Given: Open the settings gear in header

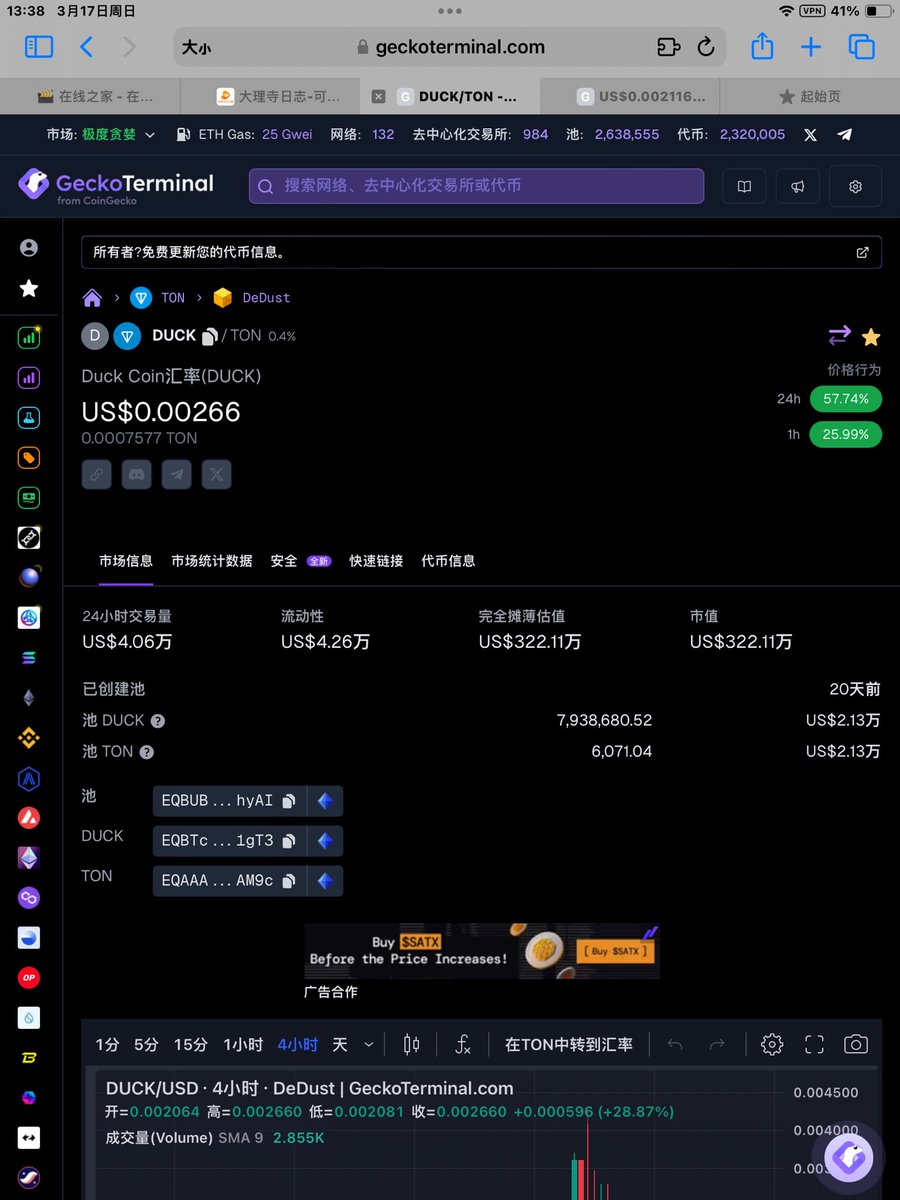Looking at the screenshot, I should pos(855,186).
